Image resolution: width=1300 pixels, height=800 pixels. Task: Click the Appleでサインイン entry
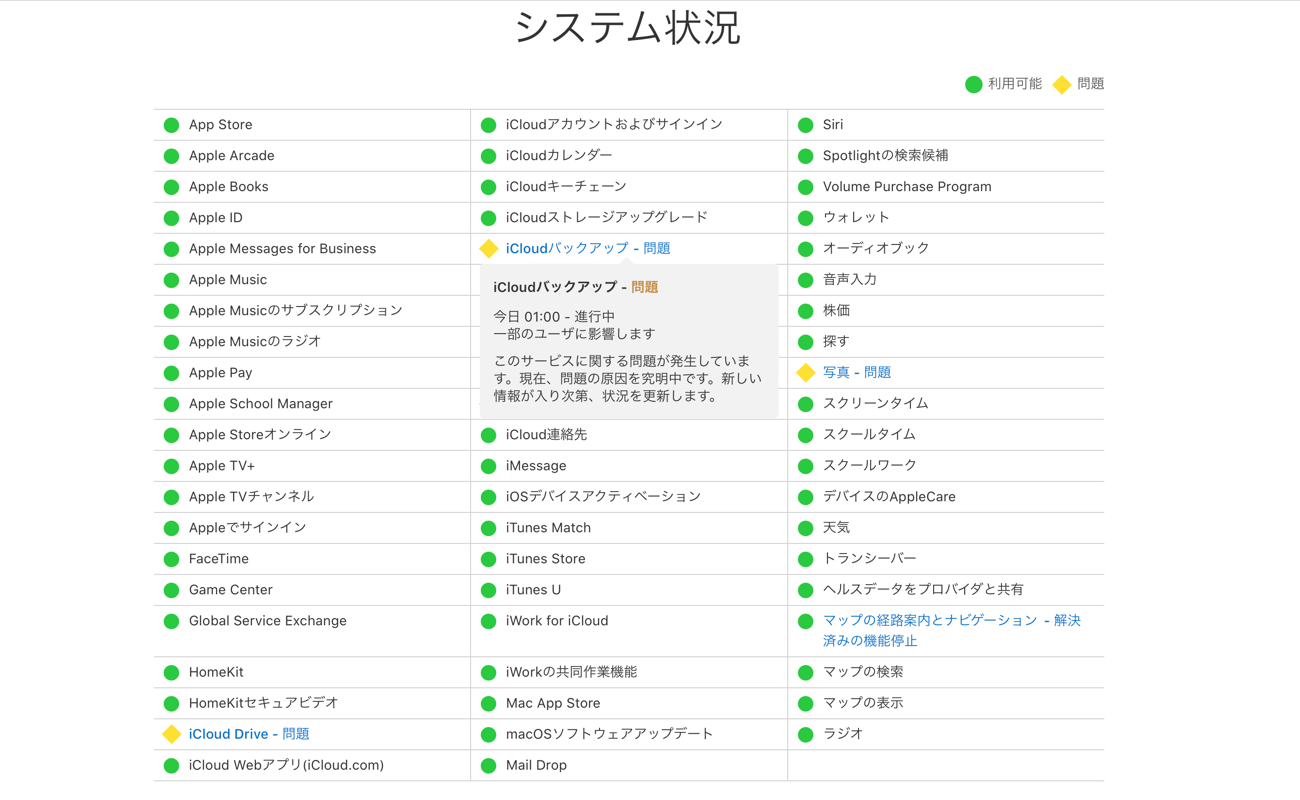pos(248,528)
